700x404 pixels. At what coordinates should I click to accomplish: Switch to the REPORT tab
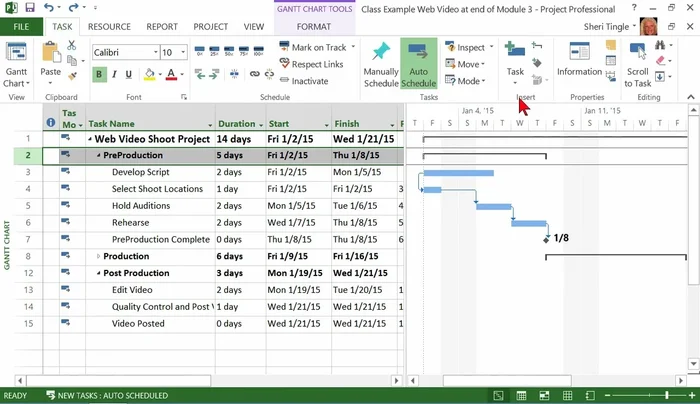(x=162, y=27)
